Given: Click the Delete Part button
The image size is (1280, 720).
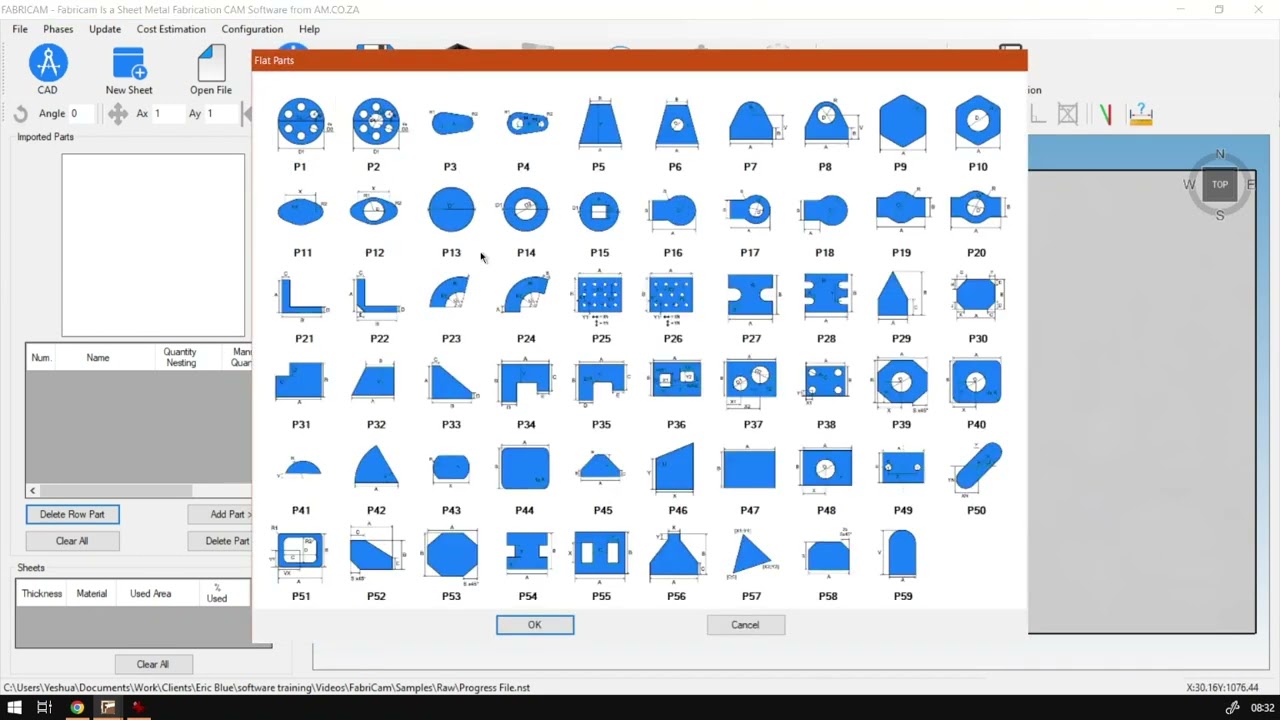Looking at the screenshot, I should (x=220, y=541).
